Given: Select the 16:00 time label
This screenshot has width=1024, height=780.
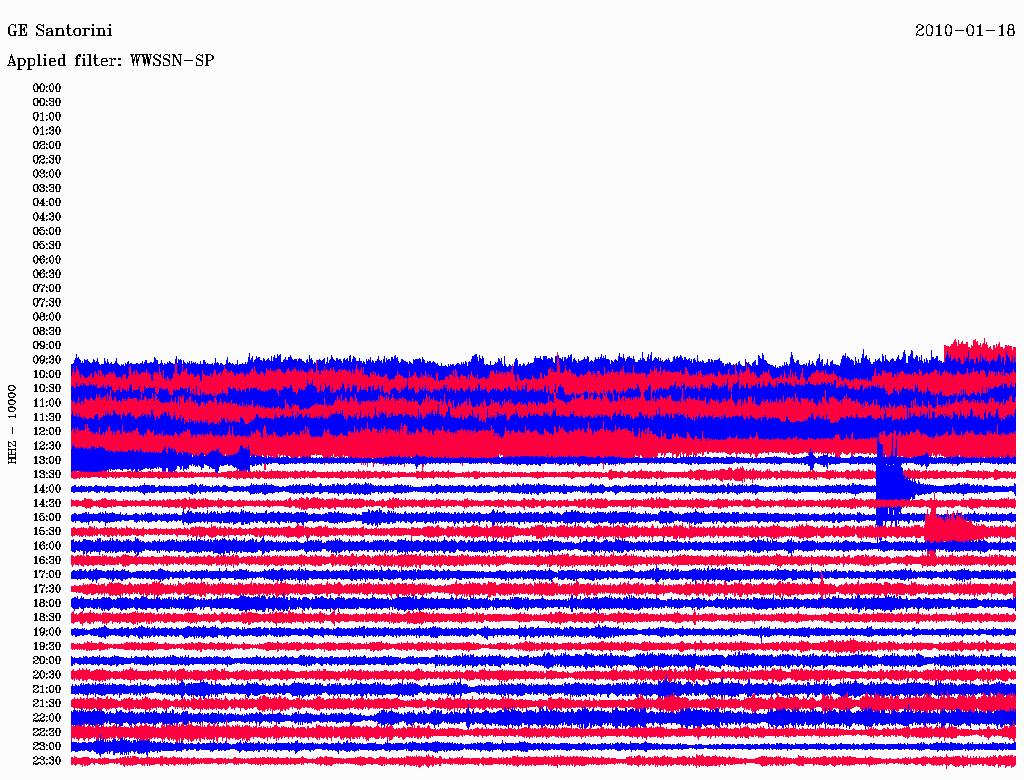Looking at the screenshot, I should pos(46,546).
